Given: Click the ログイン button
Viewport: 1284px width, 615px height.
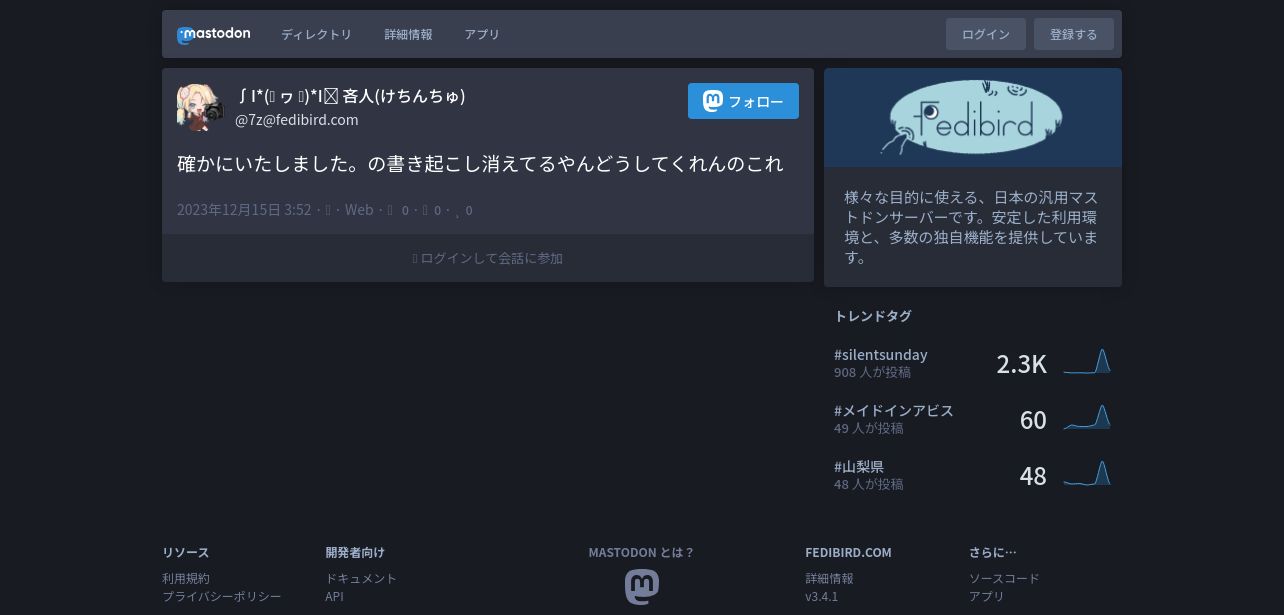Looking at the screenshot, I should [x=986, y=34].
